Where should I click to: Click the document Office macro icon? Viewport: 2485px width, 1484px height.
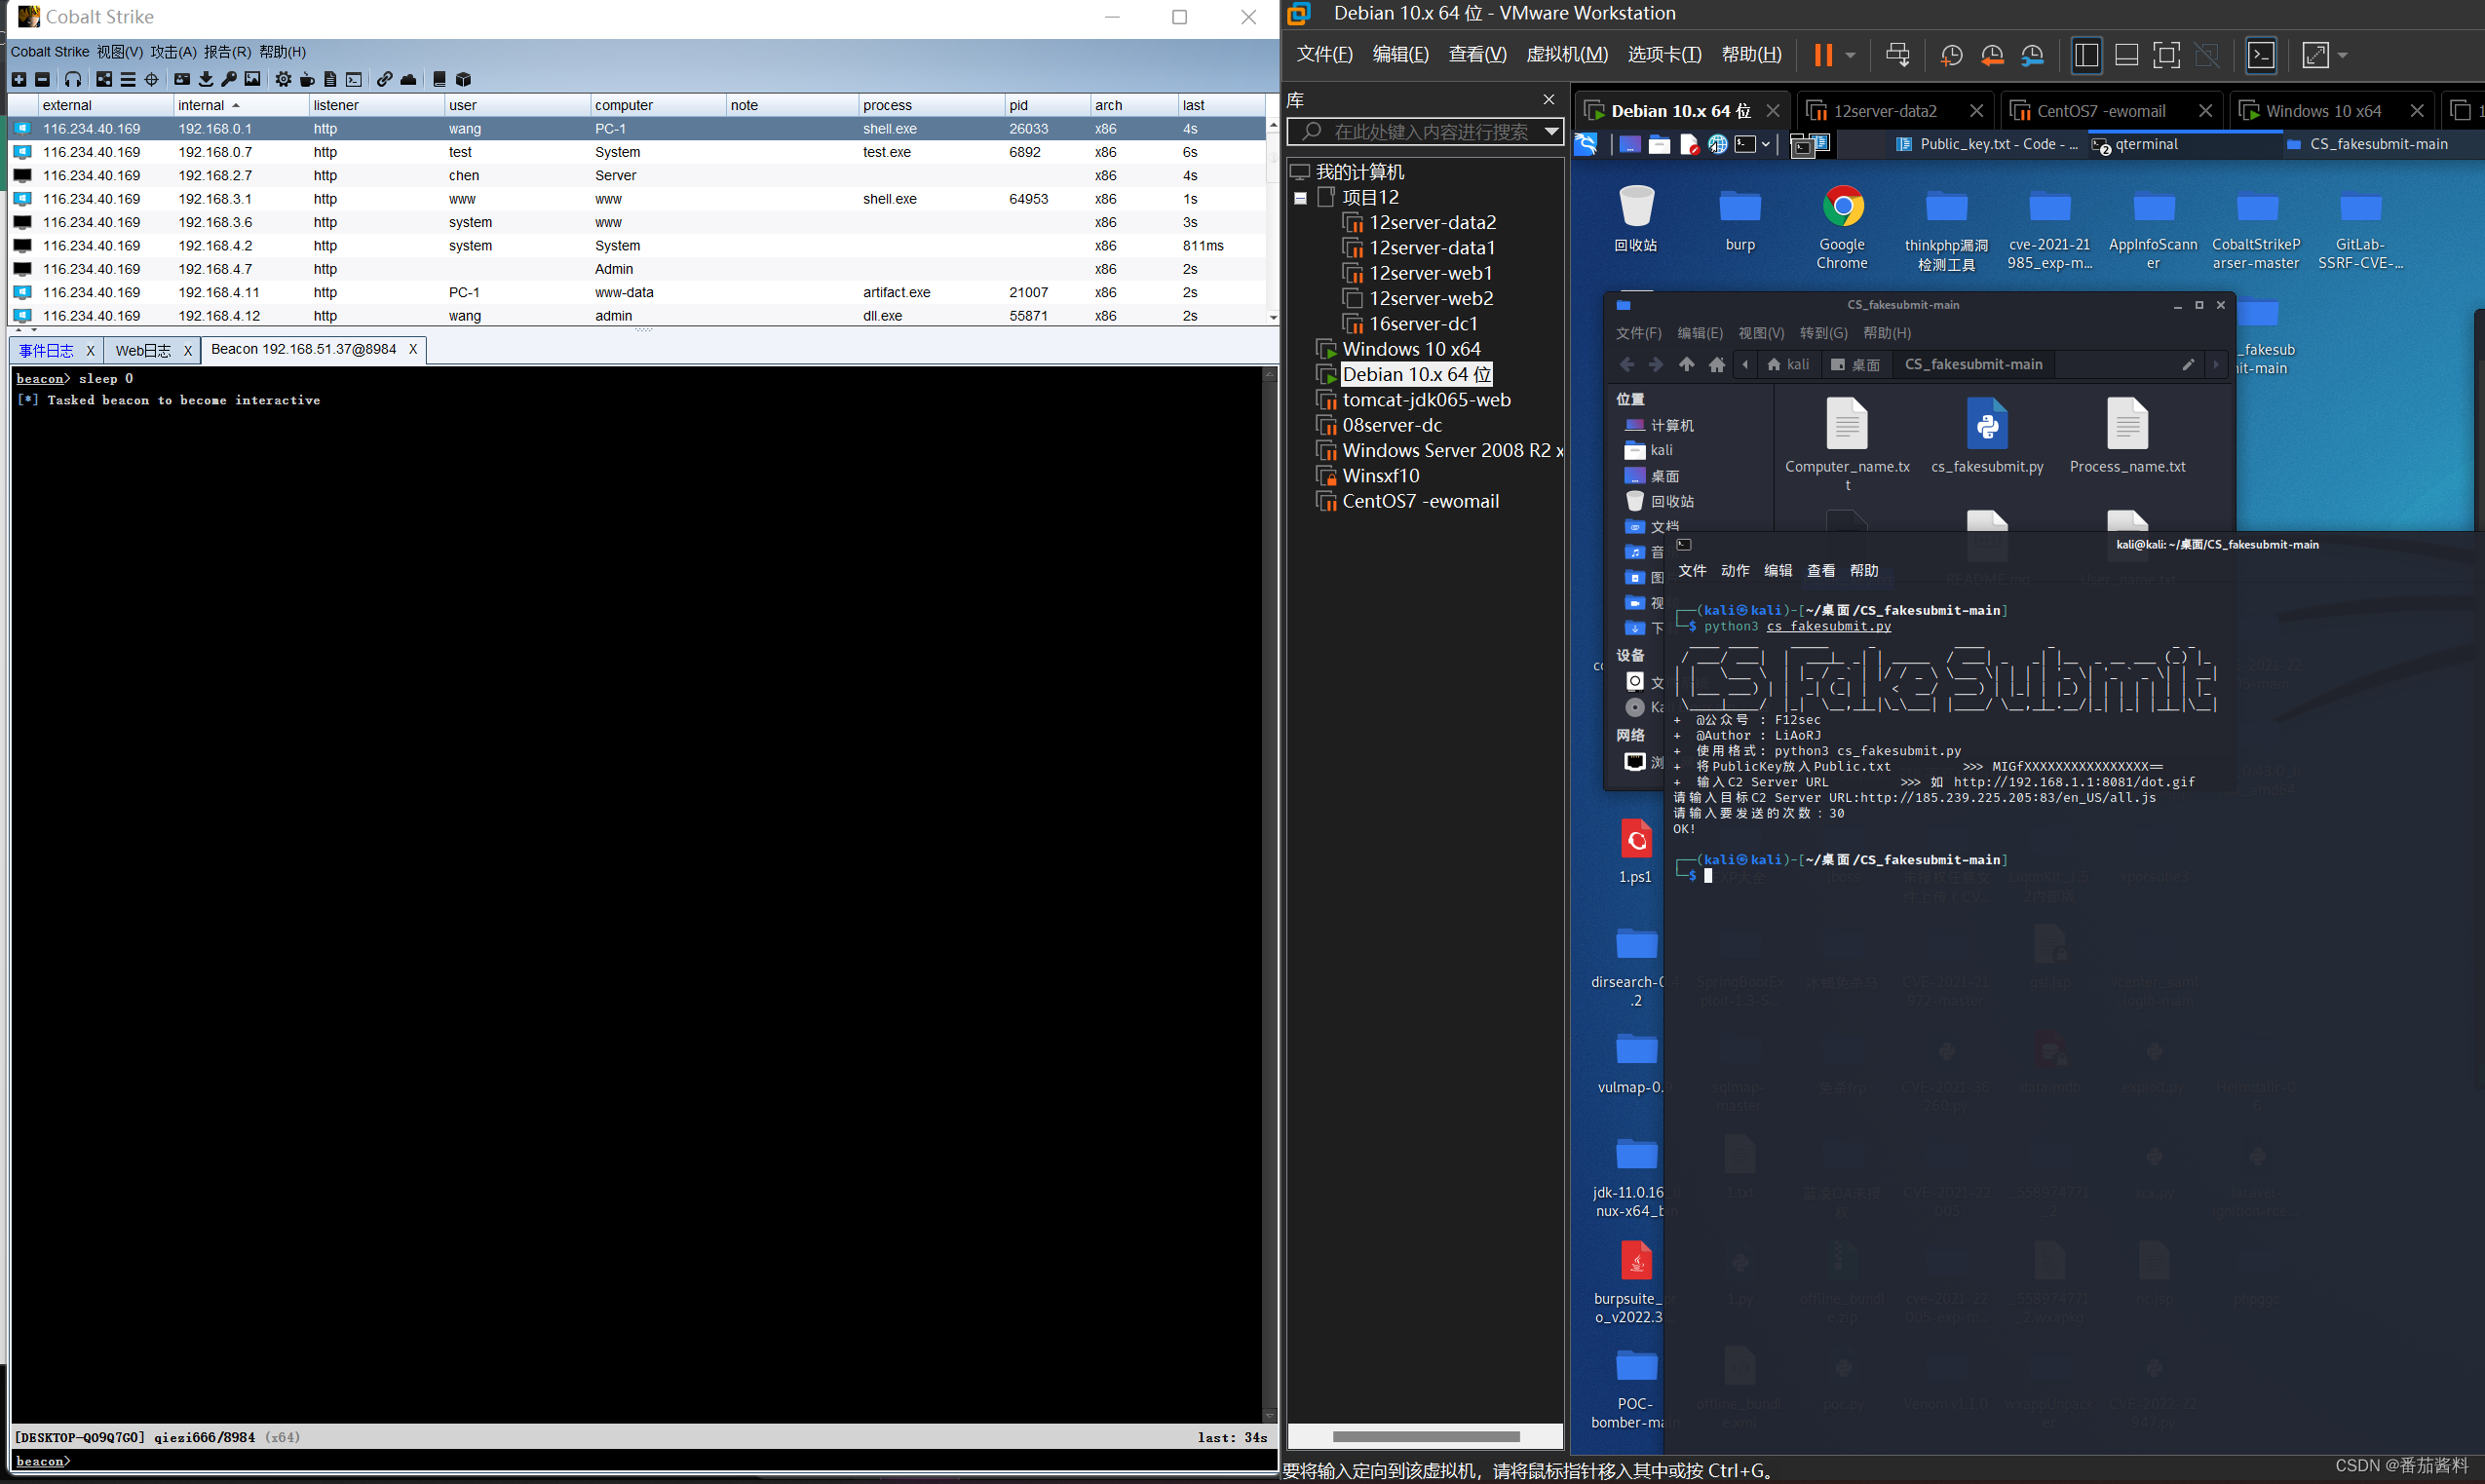click(x=330, y=79)
